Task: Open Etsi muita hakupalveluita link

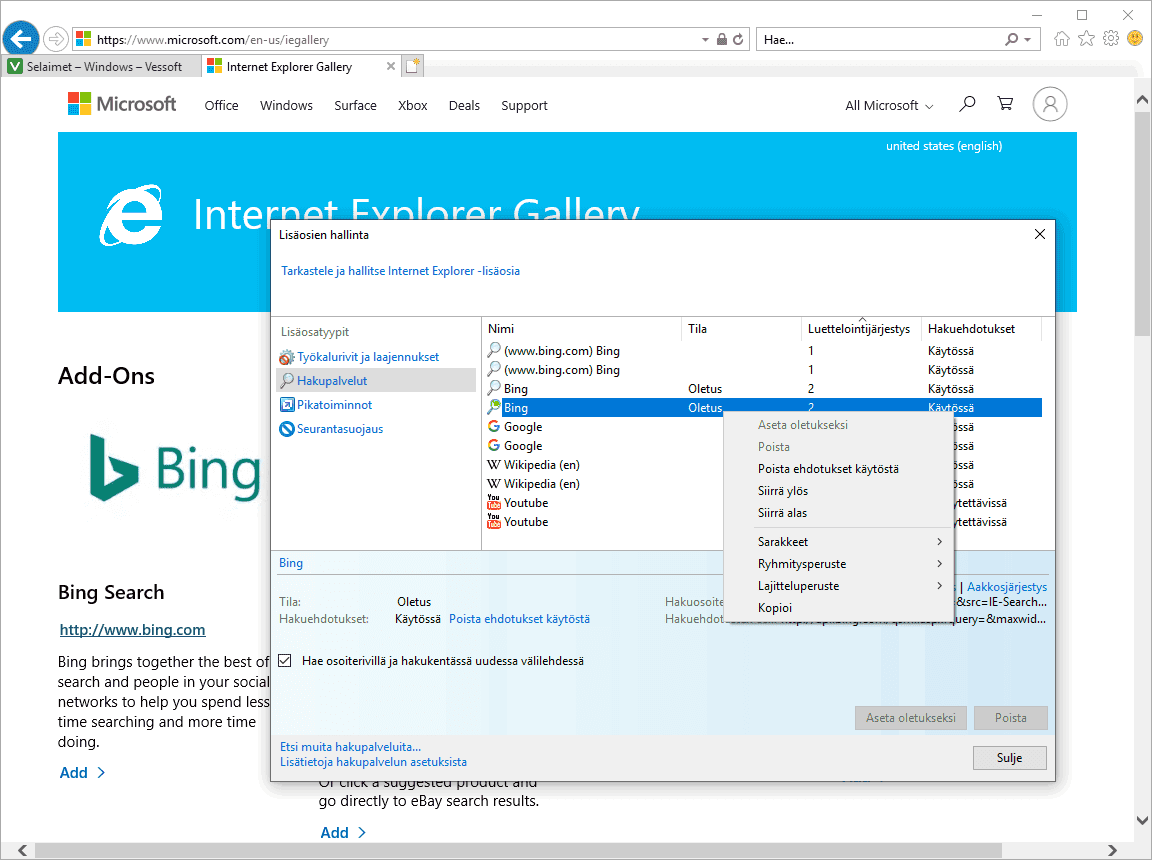Action: pos(350,747)
